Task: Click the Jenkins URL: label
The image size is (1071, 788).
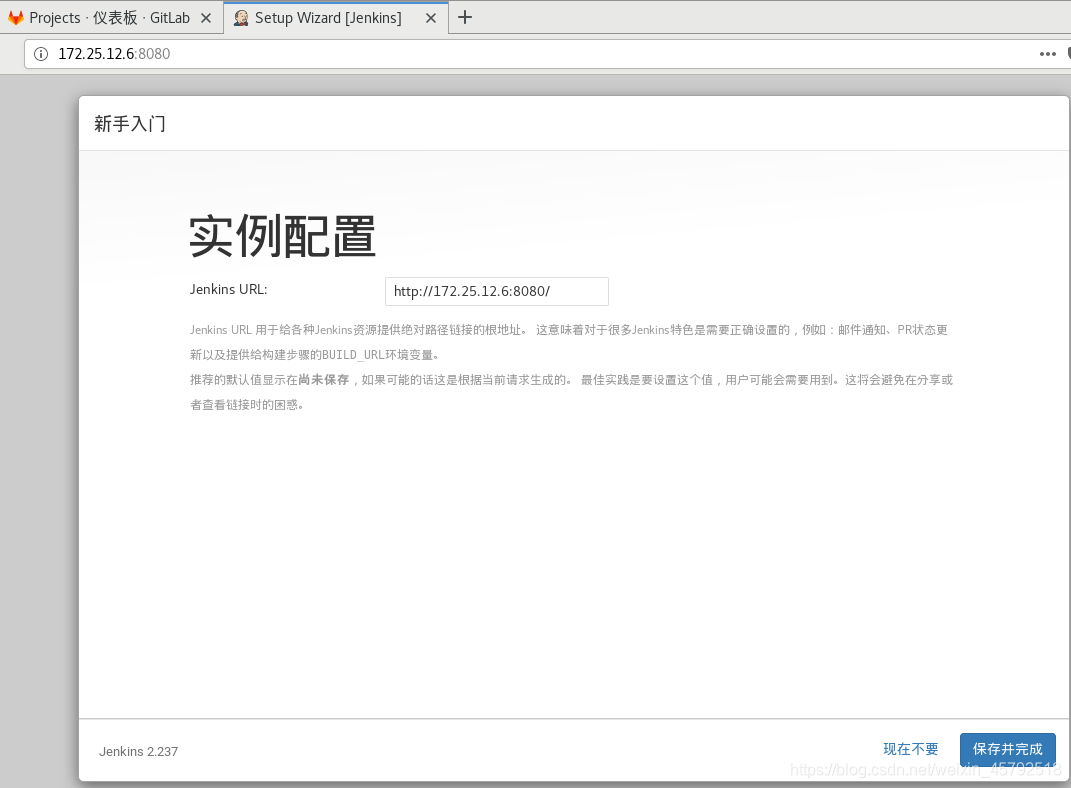Action: click(x=228, y=290)
